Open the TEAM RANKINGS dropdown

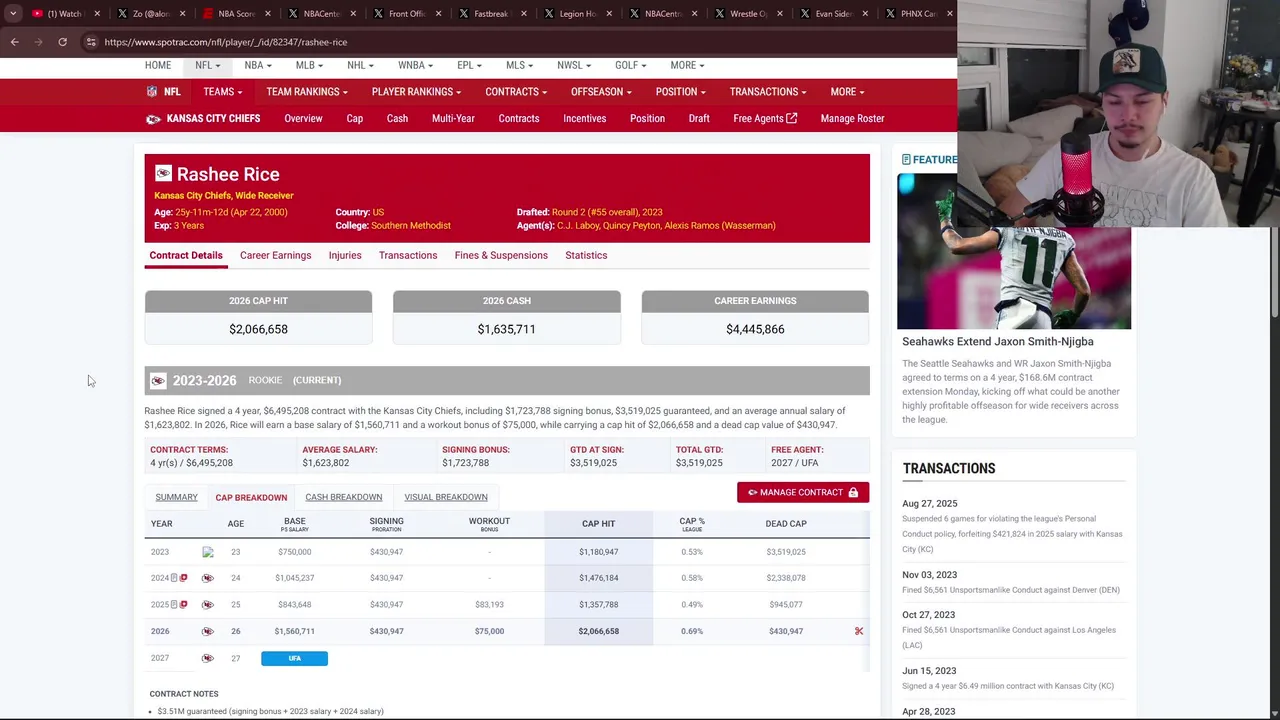pyautogui.click(x=307, y=92)
